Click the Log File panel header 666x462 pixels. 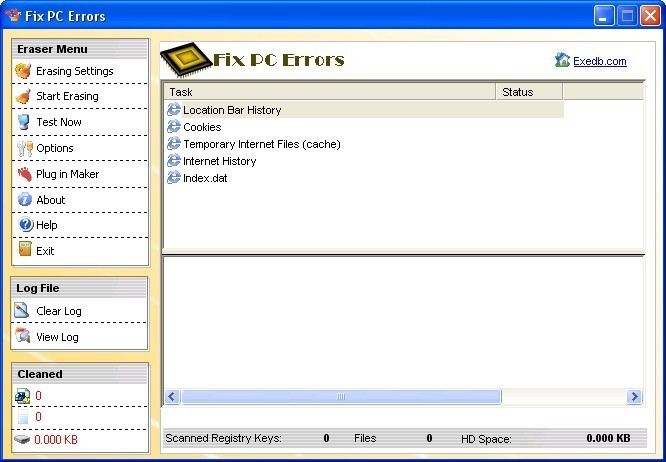[x=79, y=288]
